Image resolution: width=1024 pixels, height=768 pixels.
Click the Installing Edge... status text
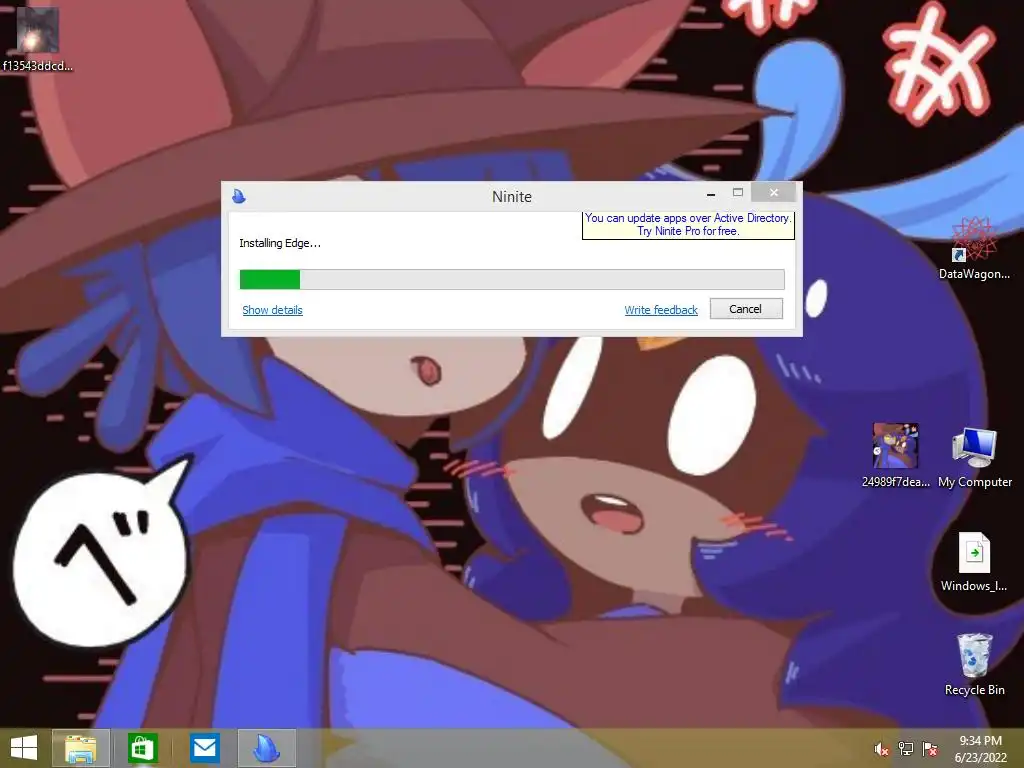pos(280,243)
